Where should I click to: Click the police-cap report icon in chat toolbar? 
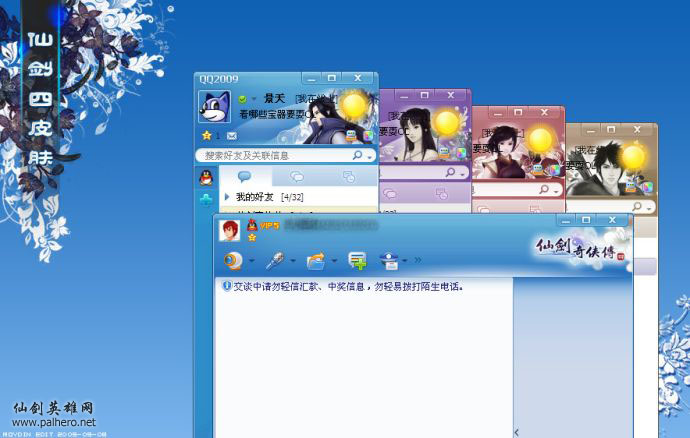click(389, 261)
